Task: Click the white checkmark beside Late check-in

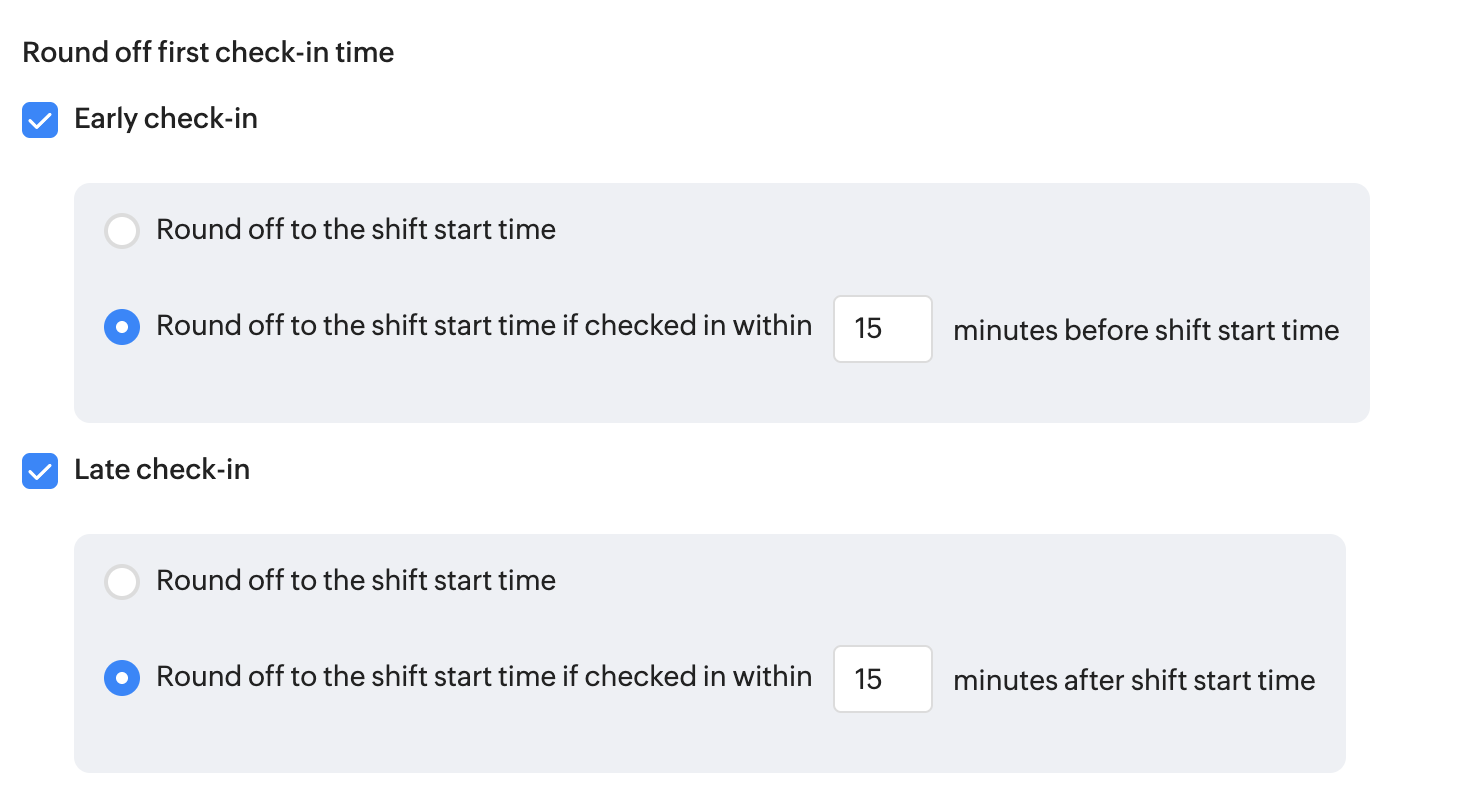Action: [x=40, y=471]
